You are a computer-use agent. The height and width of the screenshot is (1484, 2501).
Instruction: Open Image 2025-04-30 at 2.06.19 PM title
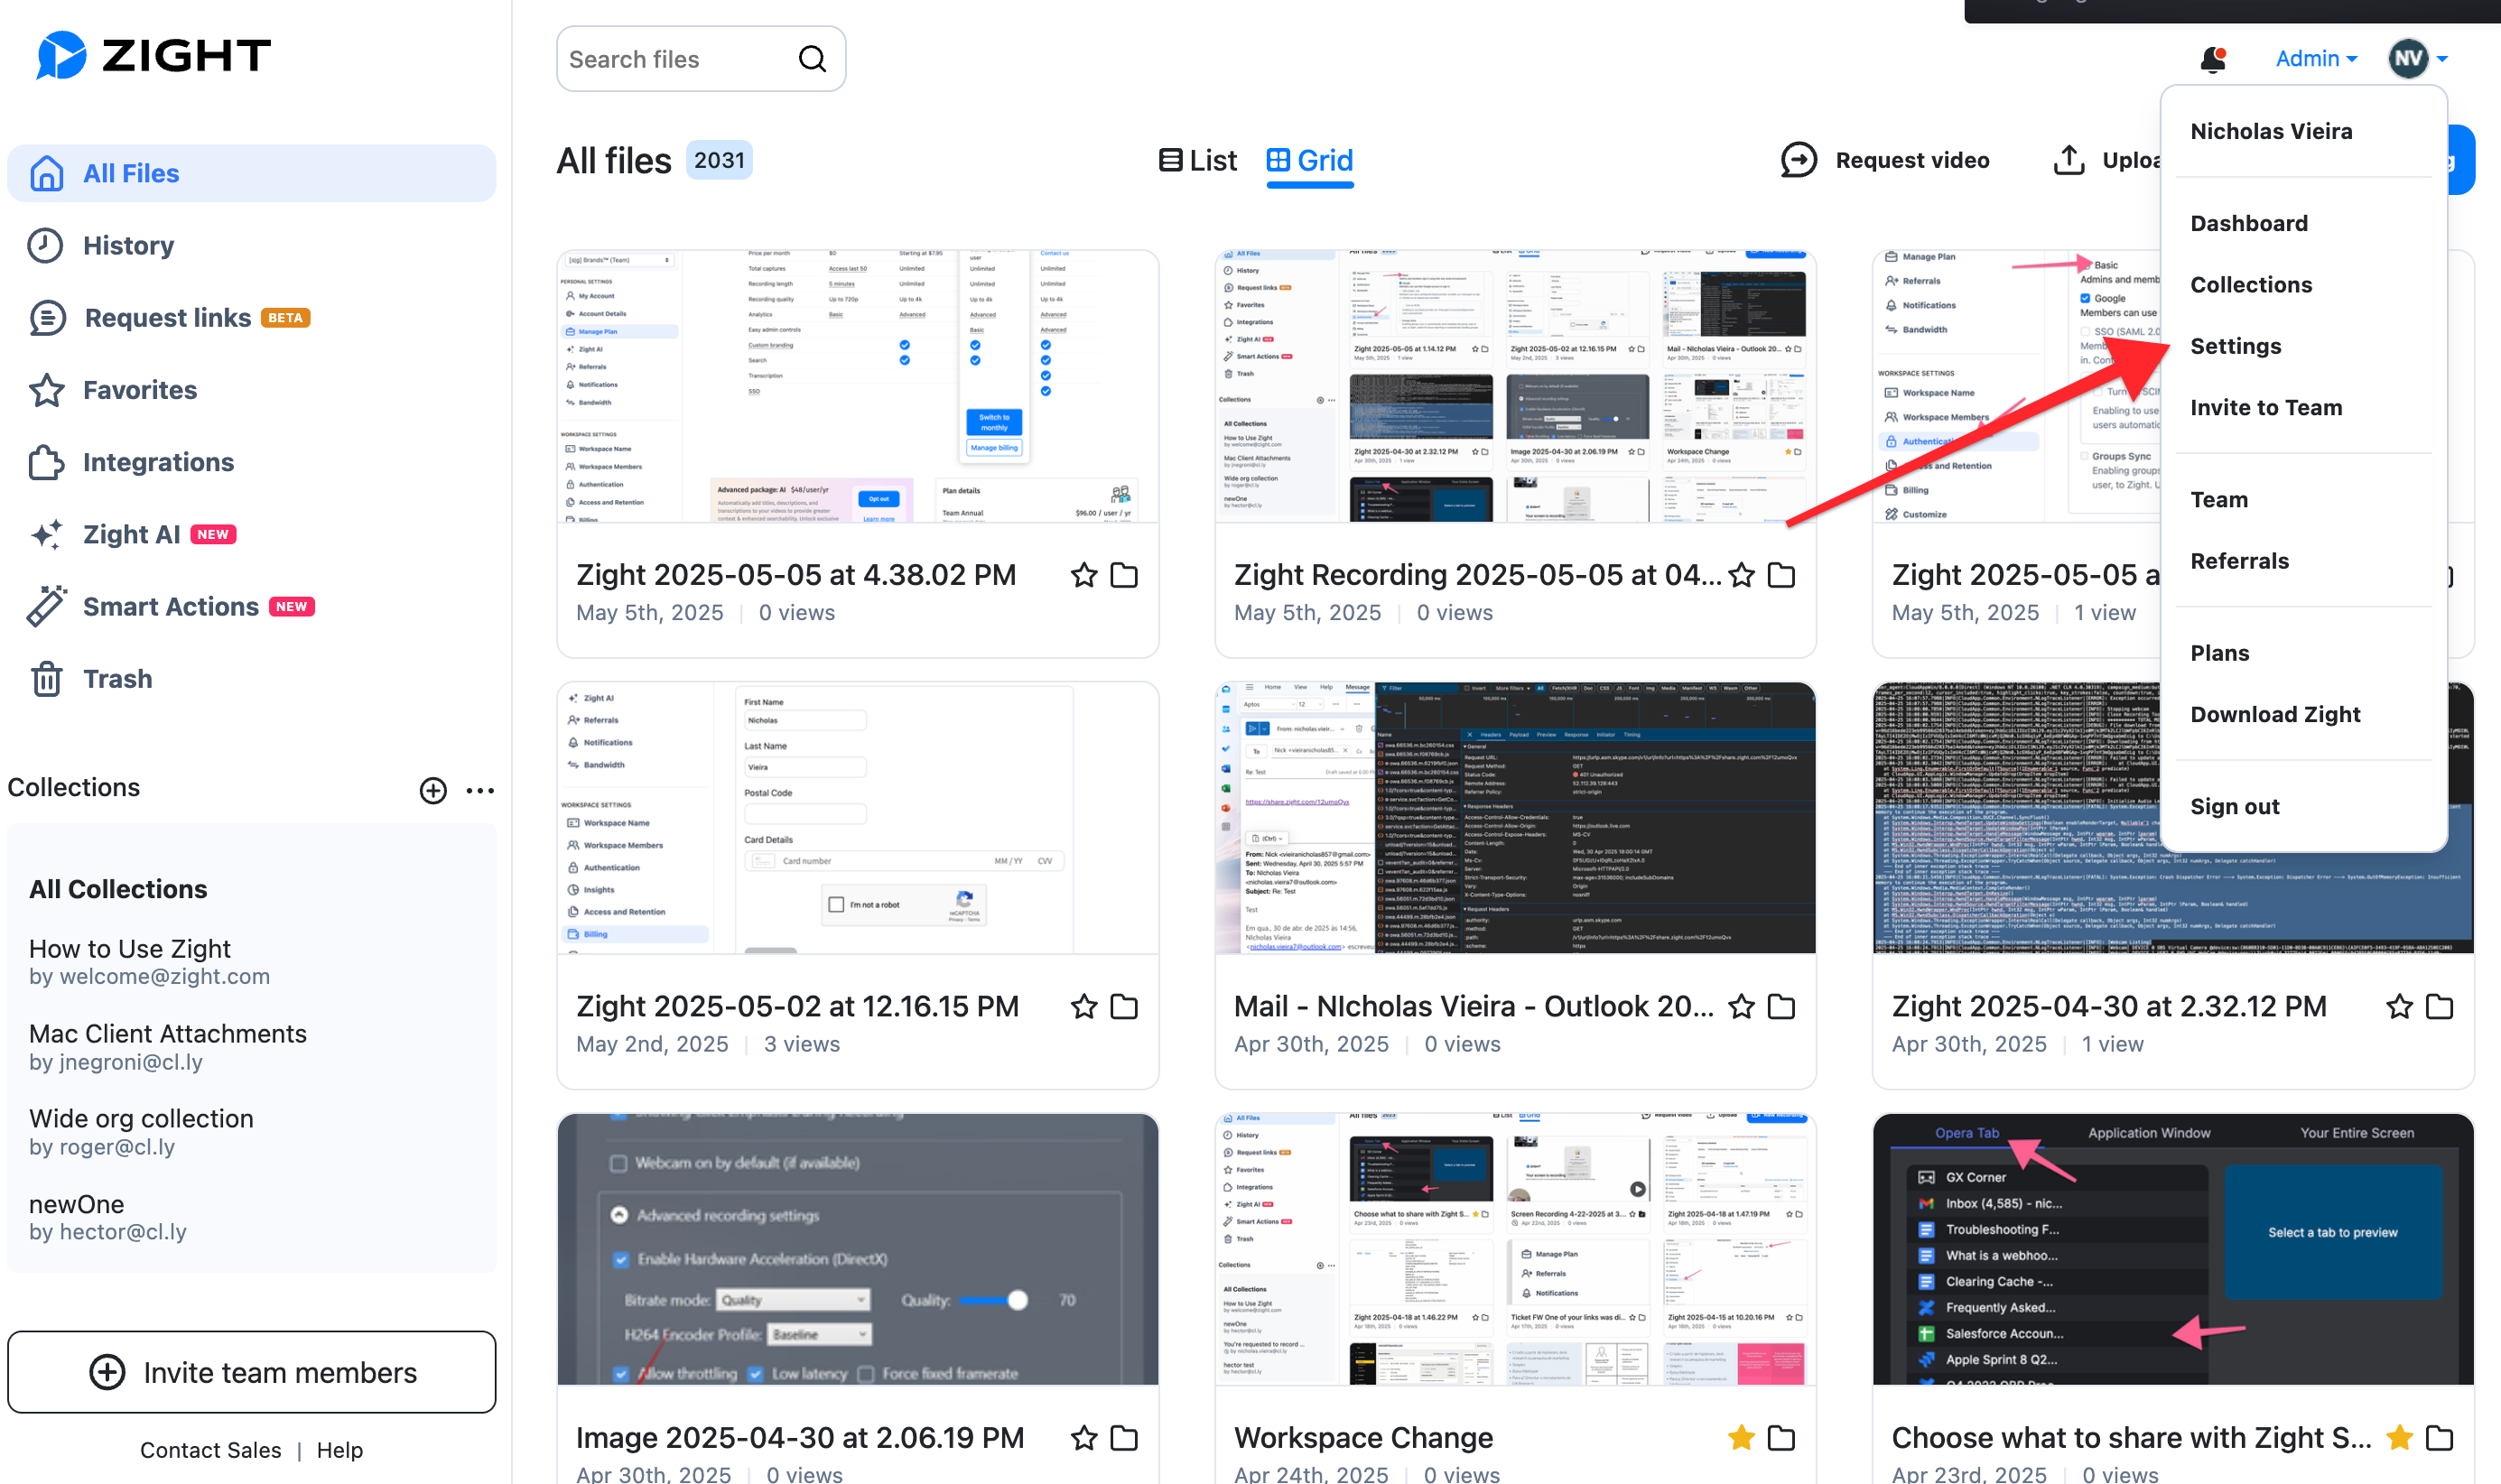(x=800, y=1438)
